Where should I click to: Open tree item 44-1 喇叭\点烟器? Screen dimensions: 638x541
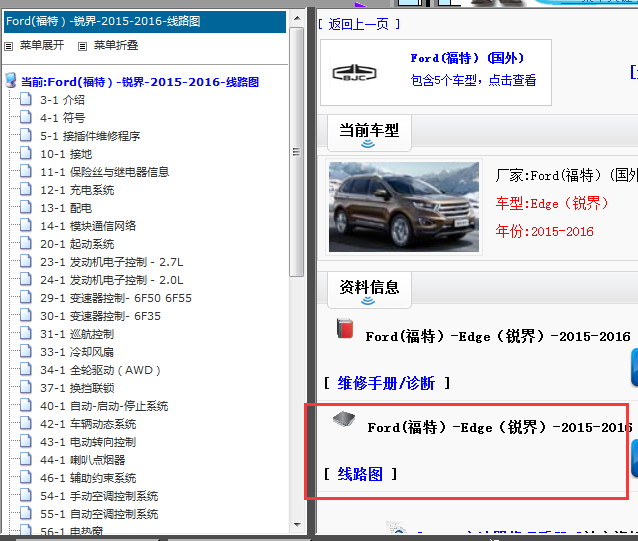[x=82, y=460]
